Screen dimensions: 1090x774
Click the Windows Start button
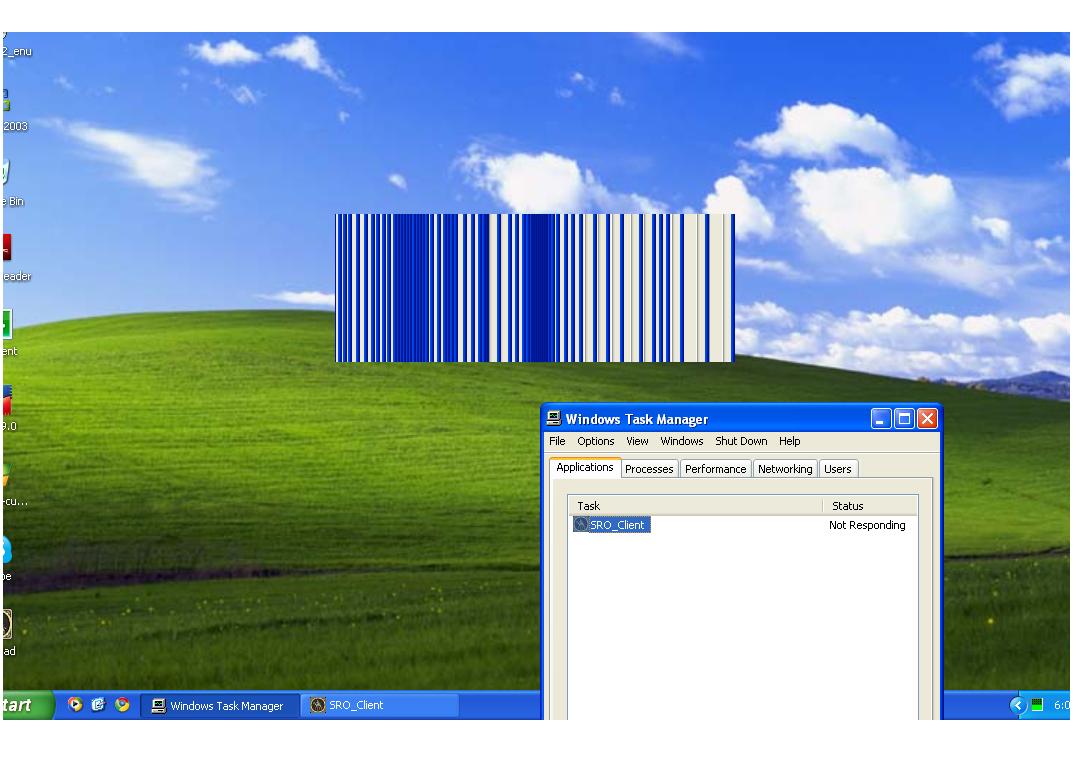[x=27, y=705]
